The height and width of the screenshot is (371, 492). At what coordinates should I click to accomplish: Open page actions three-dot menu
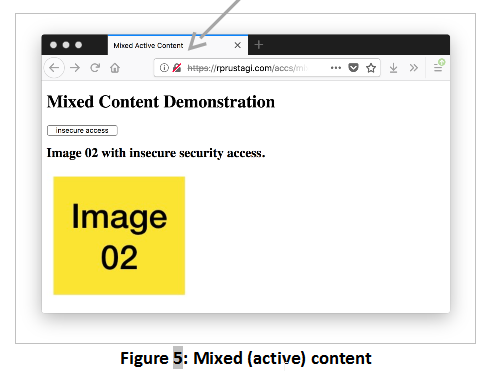336,68
